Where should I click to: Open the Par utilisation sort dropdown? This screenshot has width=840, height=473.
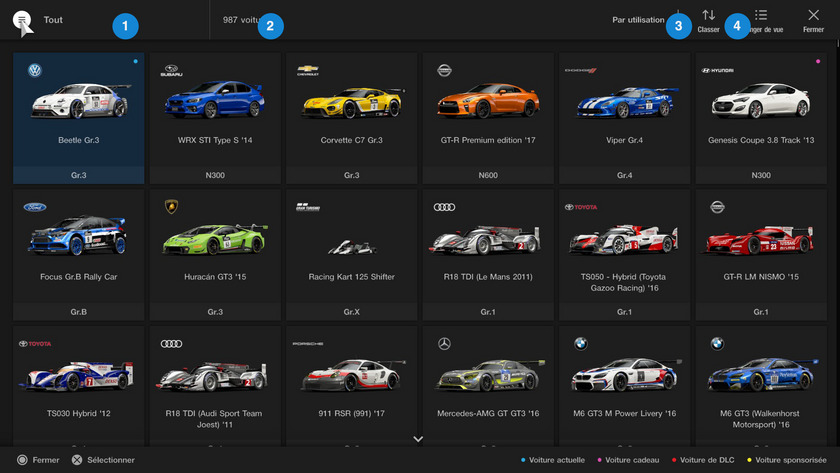pos(638,20)
